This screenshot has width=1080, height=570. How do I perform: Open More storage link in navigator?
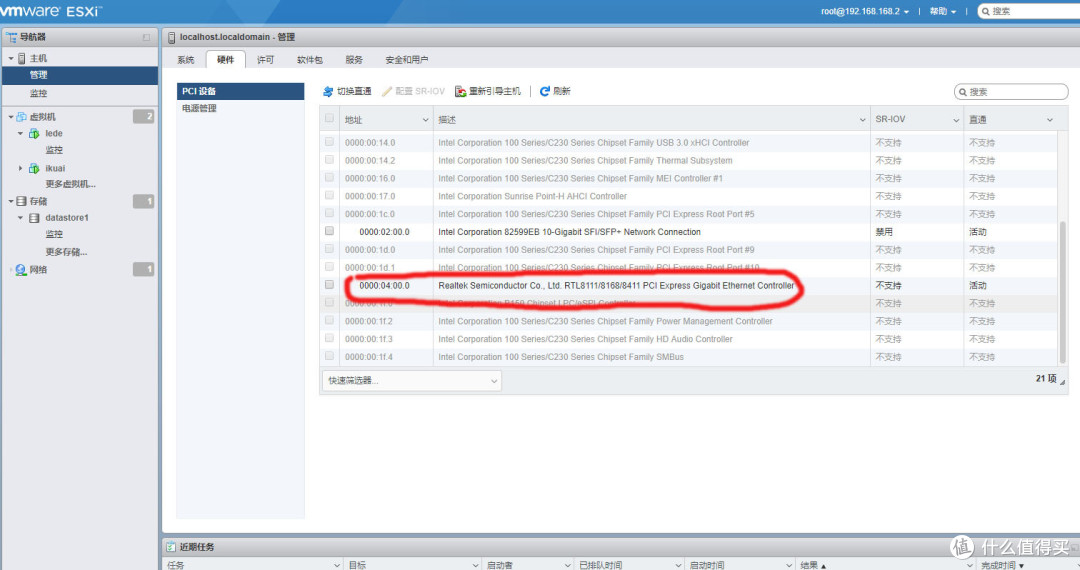66,252
